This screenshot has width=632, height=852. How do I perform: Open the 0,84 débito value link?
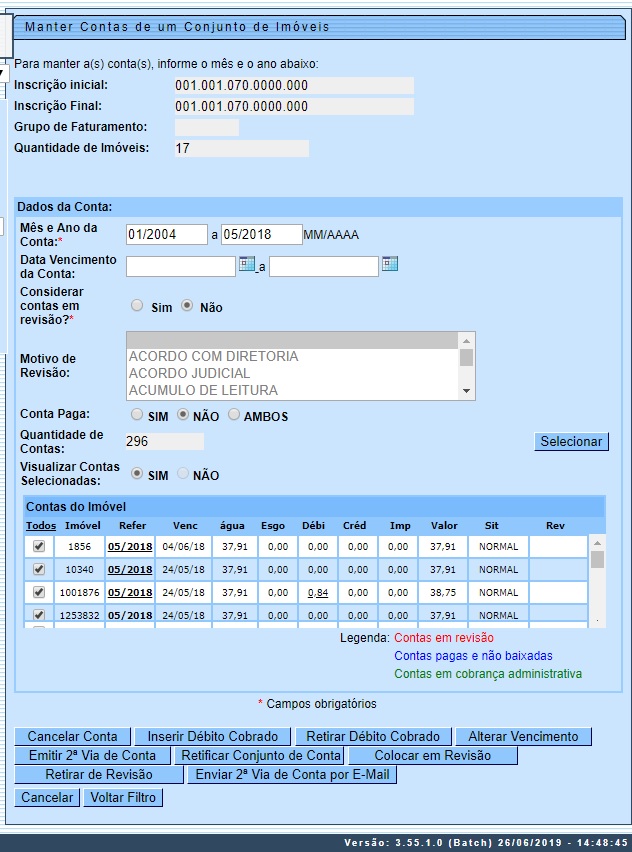tap(318, 592)
